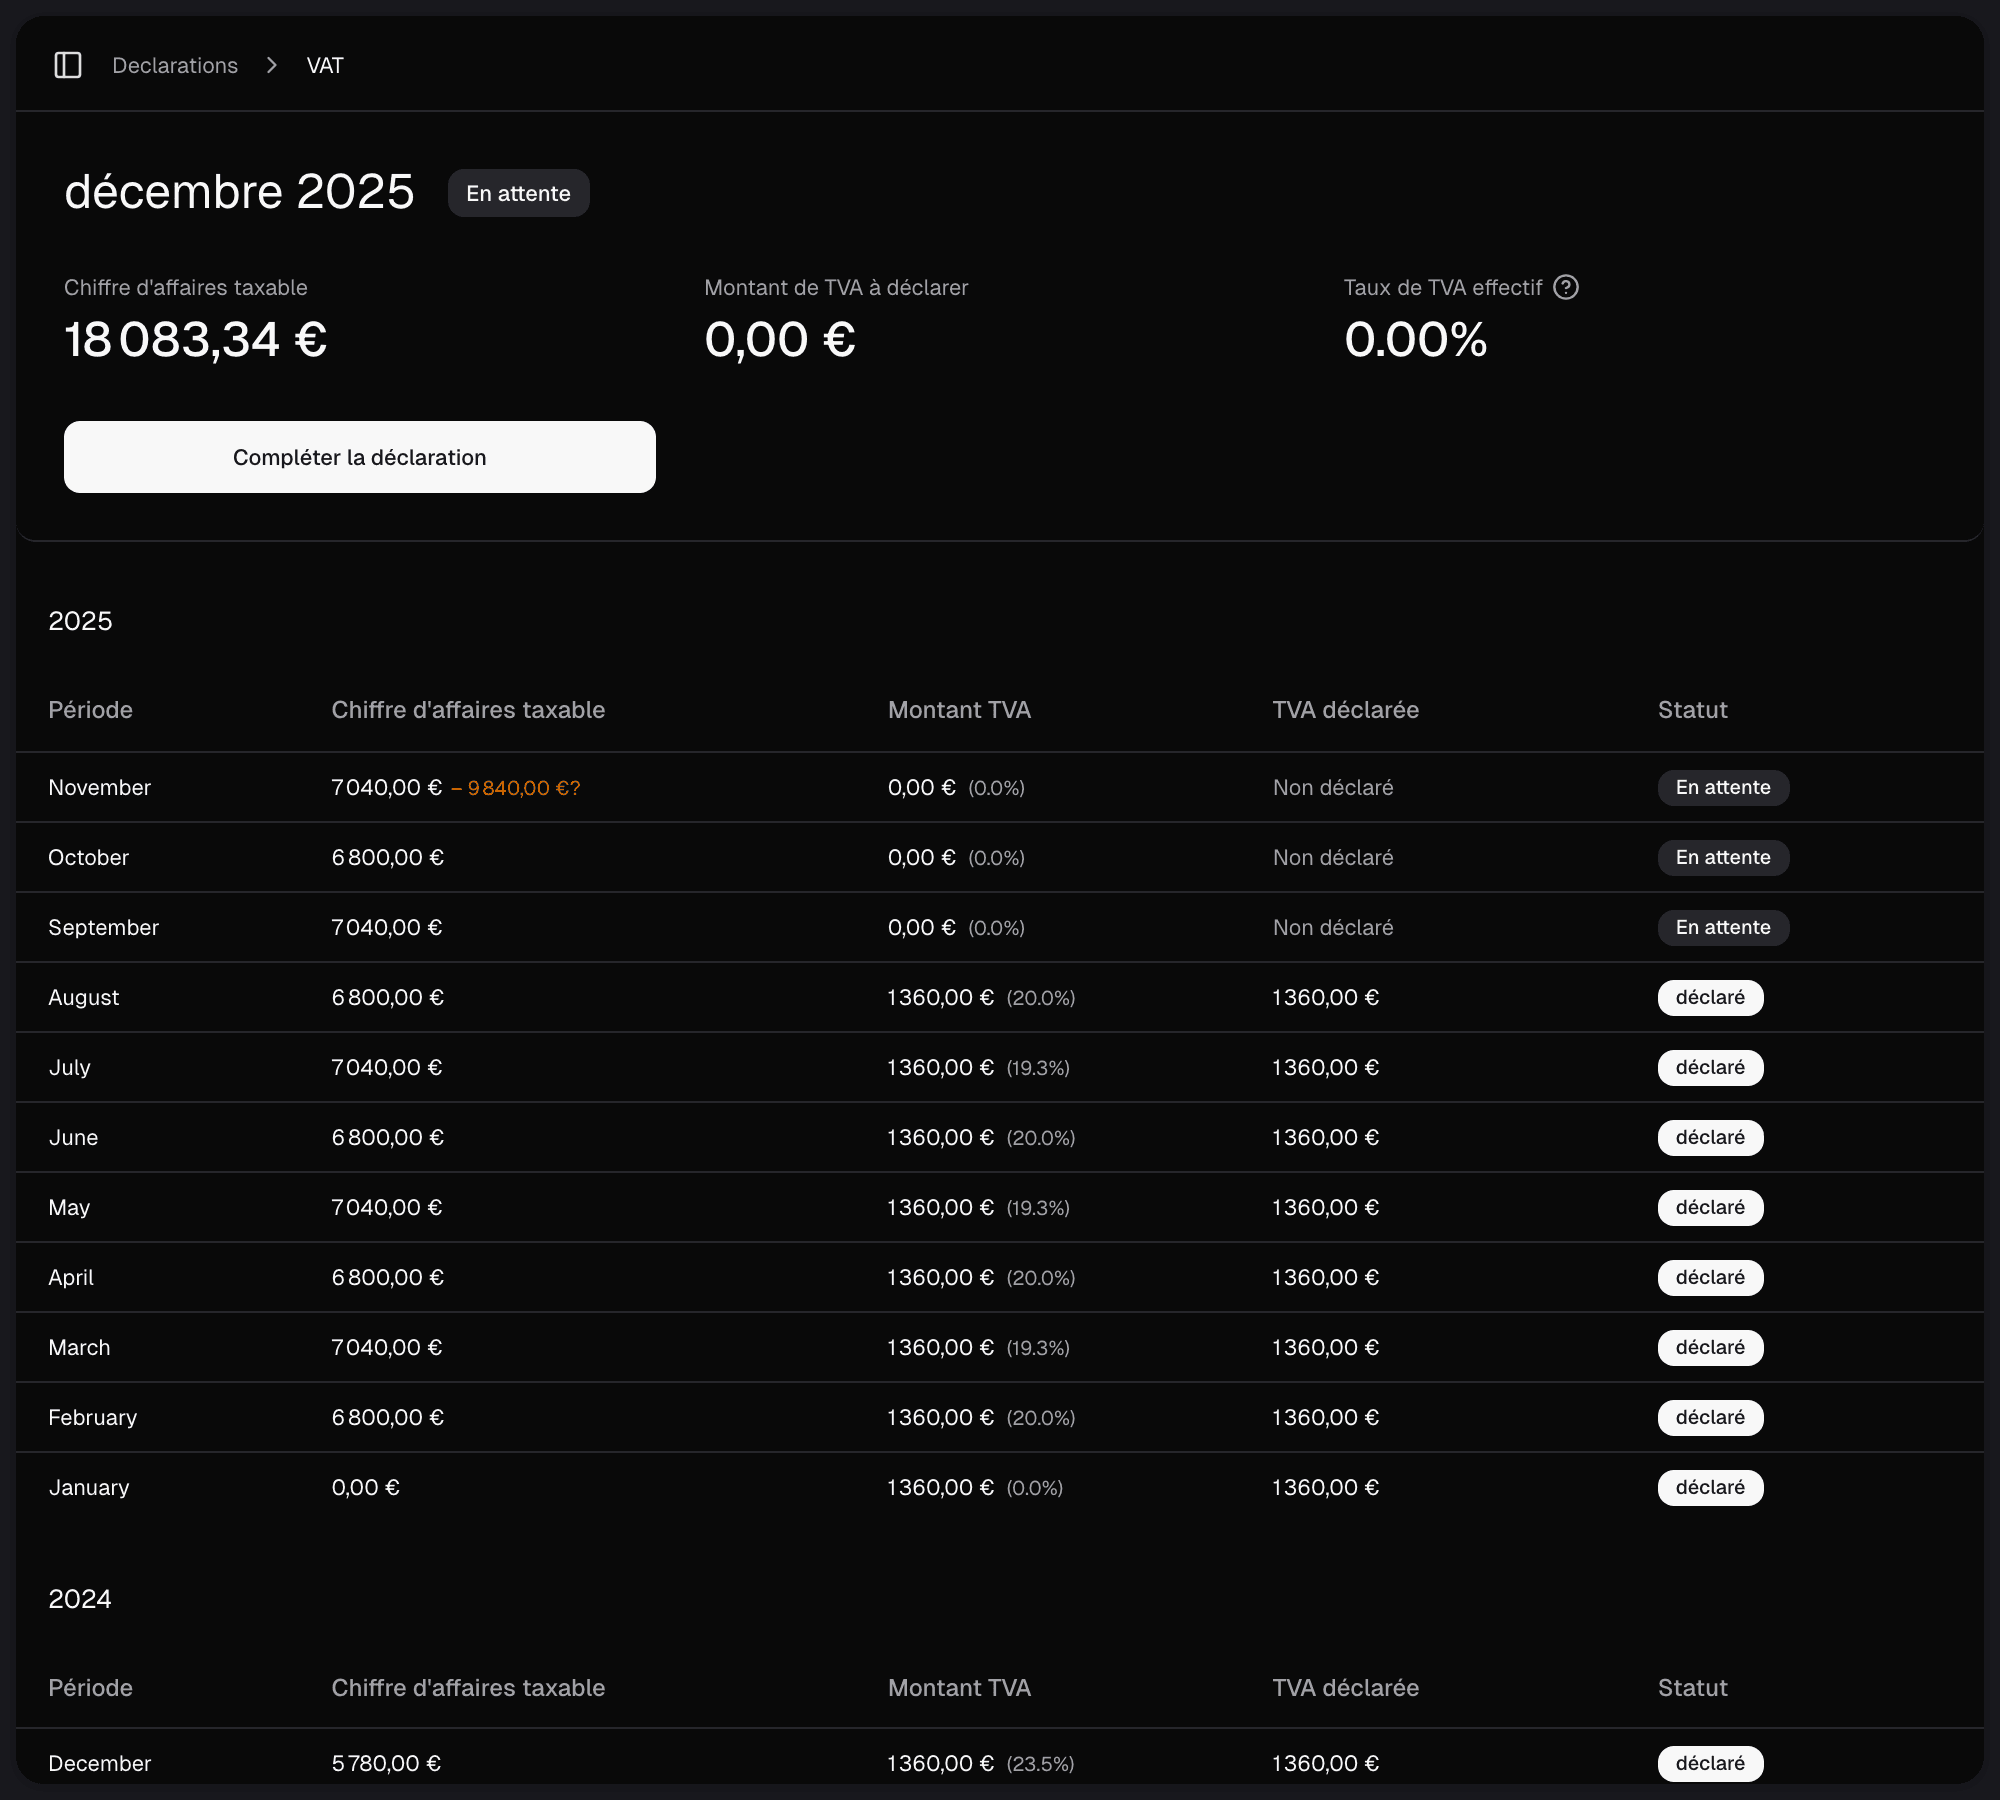This screenshot has width=2000, height=1800.
Task: Click the breadcrumb chevron after Declarations
Action: coord(272,65)
